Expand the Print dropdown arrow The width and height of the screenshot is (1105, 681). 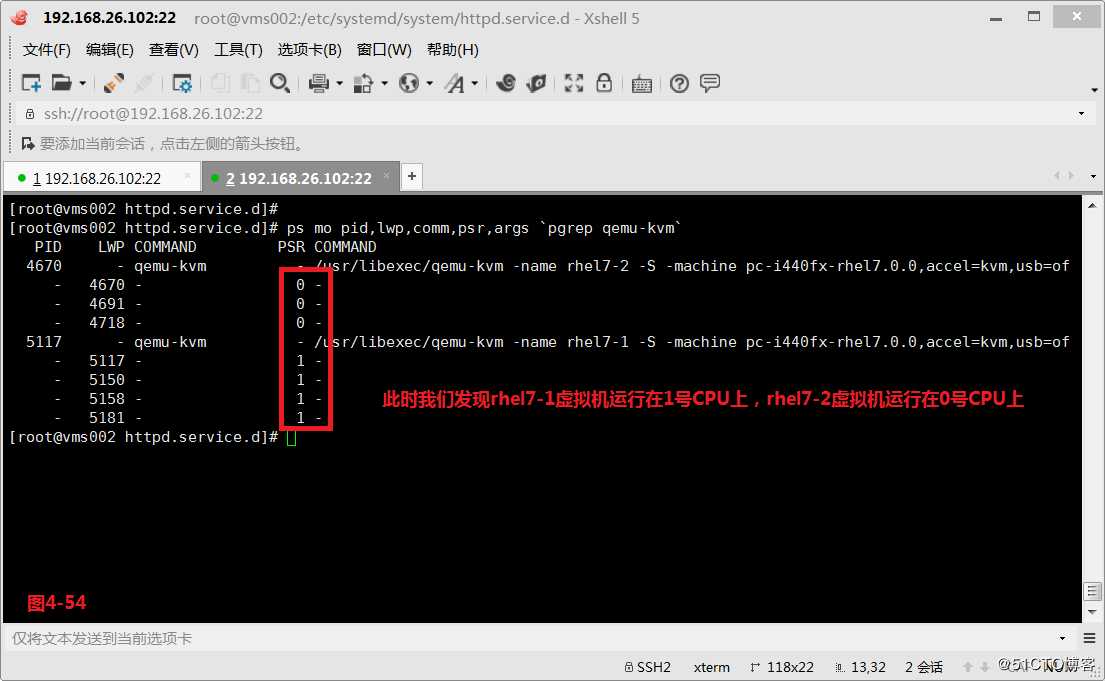tap(340, 84)
